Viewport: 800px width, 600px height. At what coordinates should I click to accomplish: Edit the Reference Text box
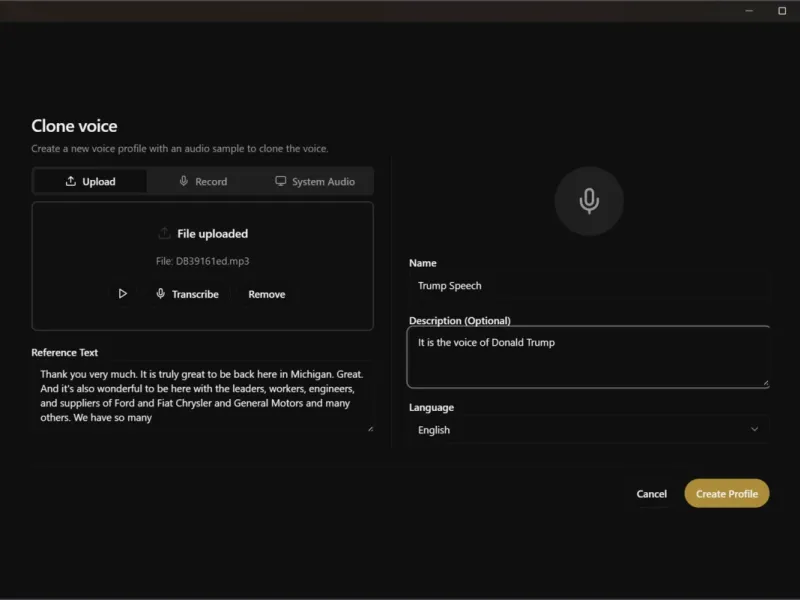pyautogui.click(x=203, y=396)
